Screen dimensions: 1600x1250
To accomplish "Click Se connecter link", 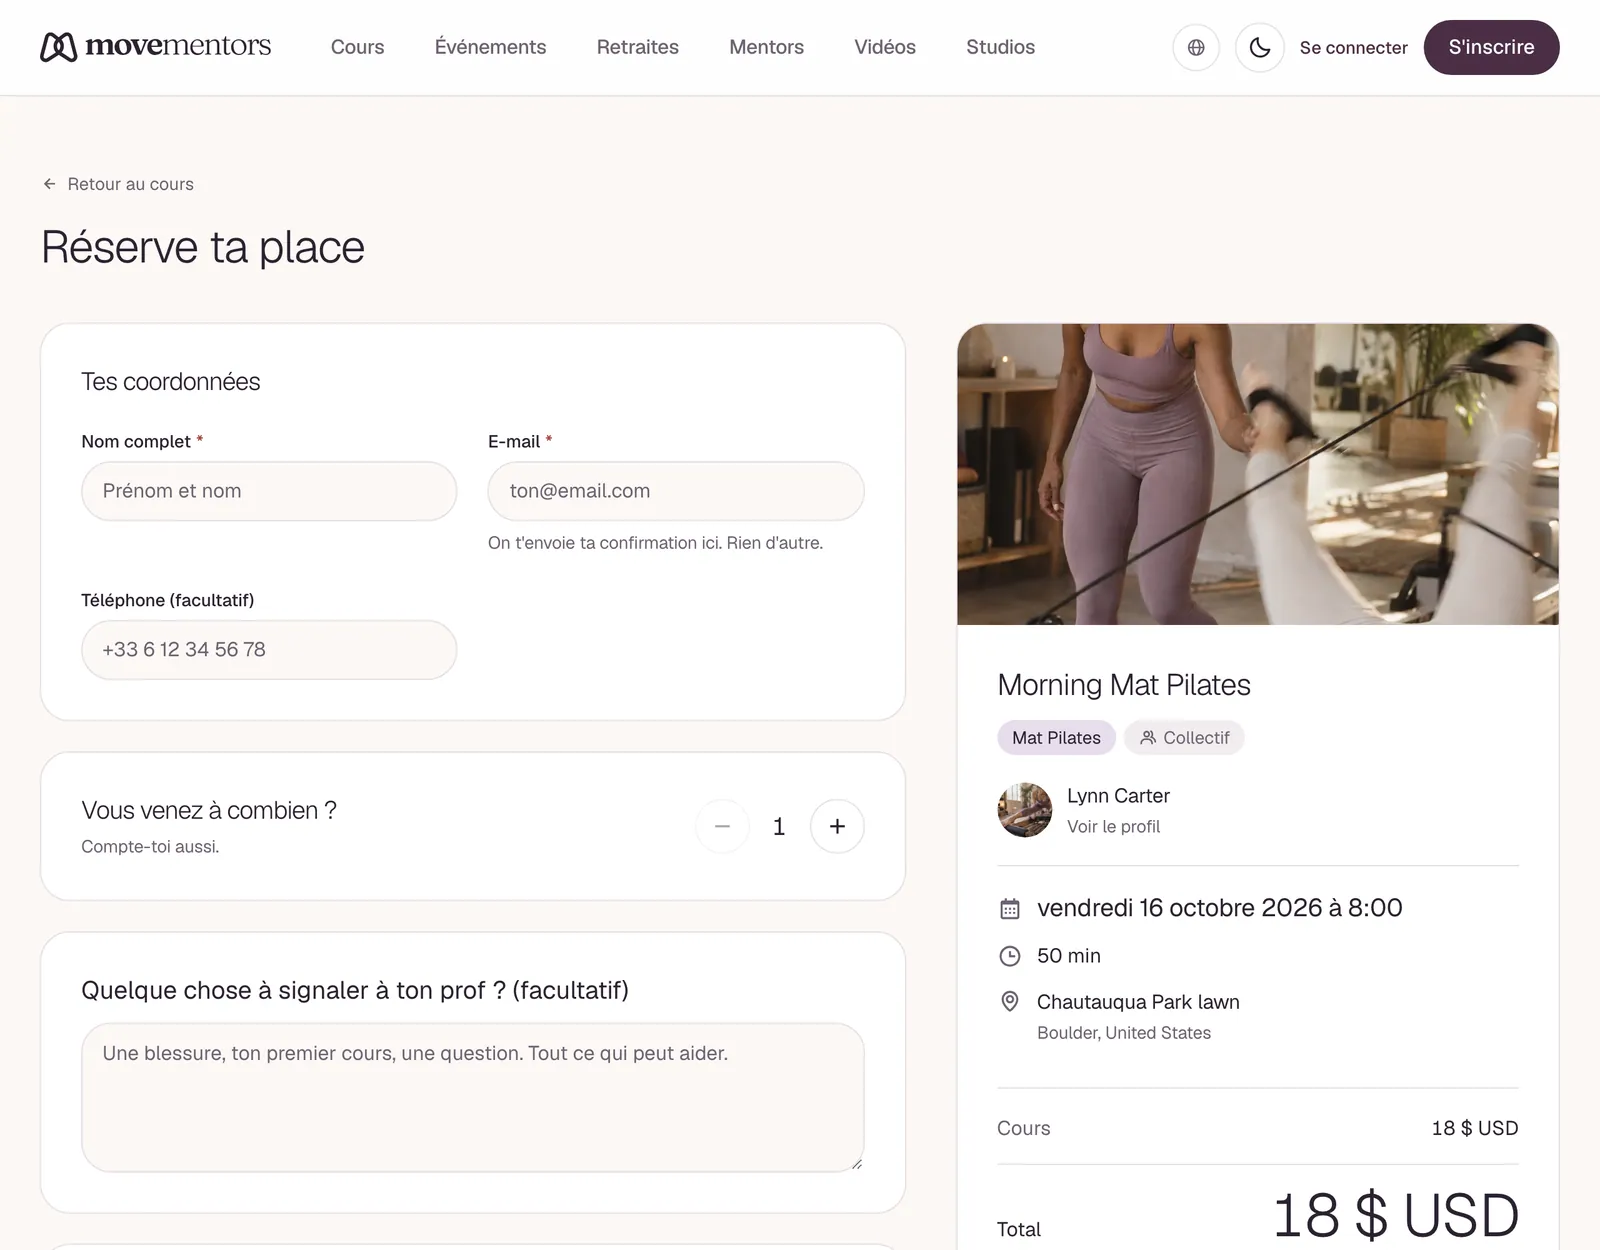I will tap(1353, 47).
